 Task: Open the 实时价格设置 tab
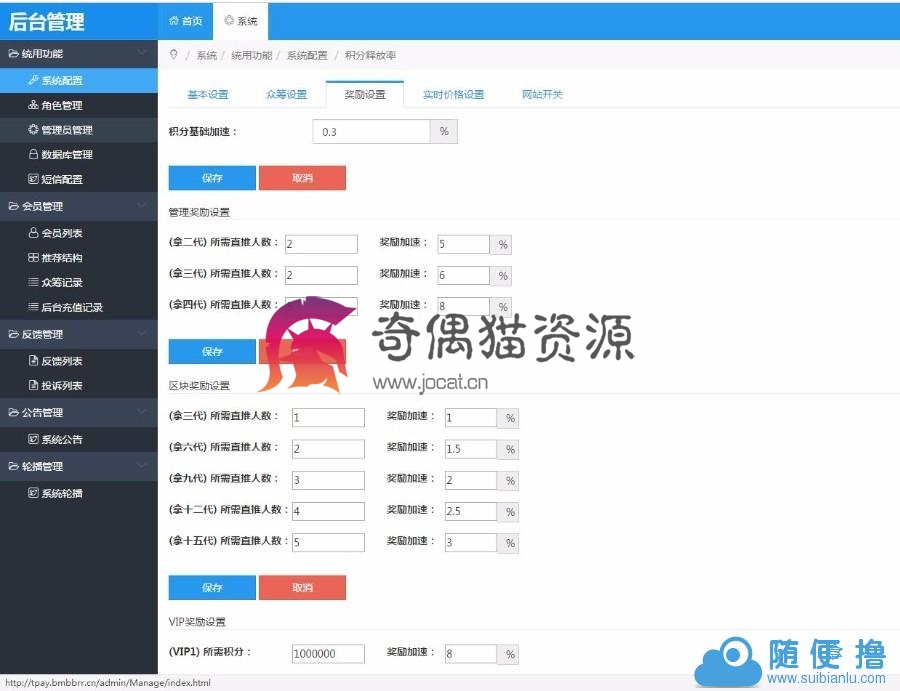[453, 95]
